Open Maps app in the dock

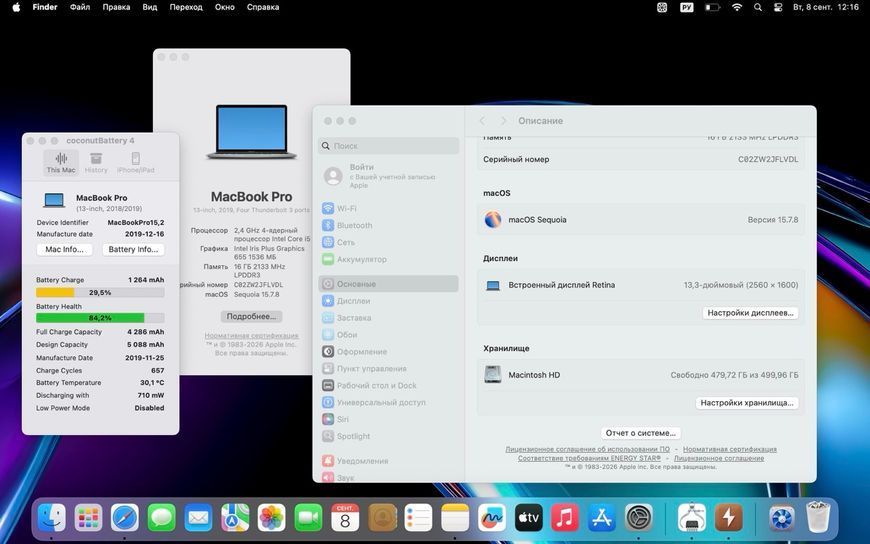click(x=235, y=518)
